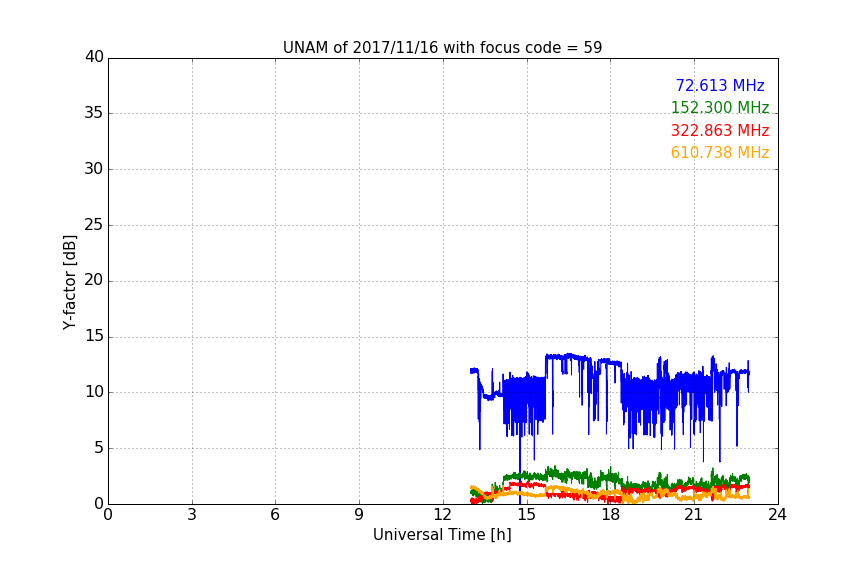Click the y-axis tick label '35'
The width and height of the screenshot is (864, 576).
point(94,113)
